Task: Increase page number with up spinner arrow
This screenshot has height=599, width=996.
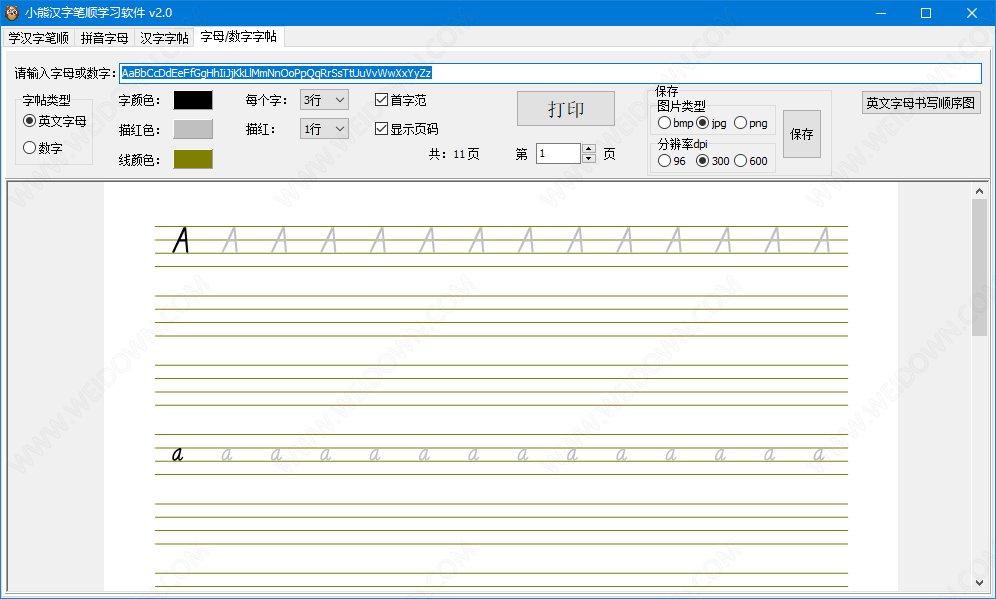Action: click(589, 149)
